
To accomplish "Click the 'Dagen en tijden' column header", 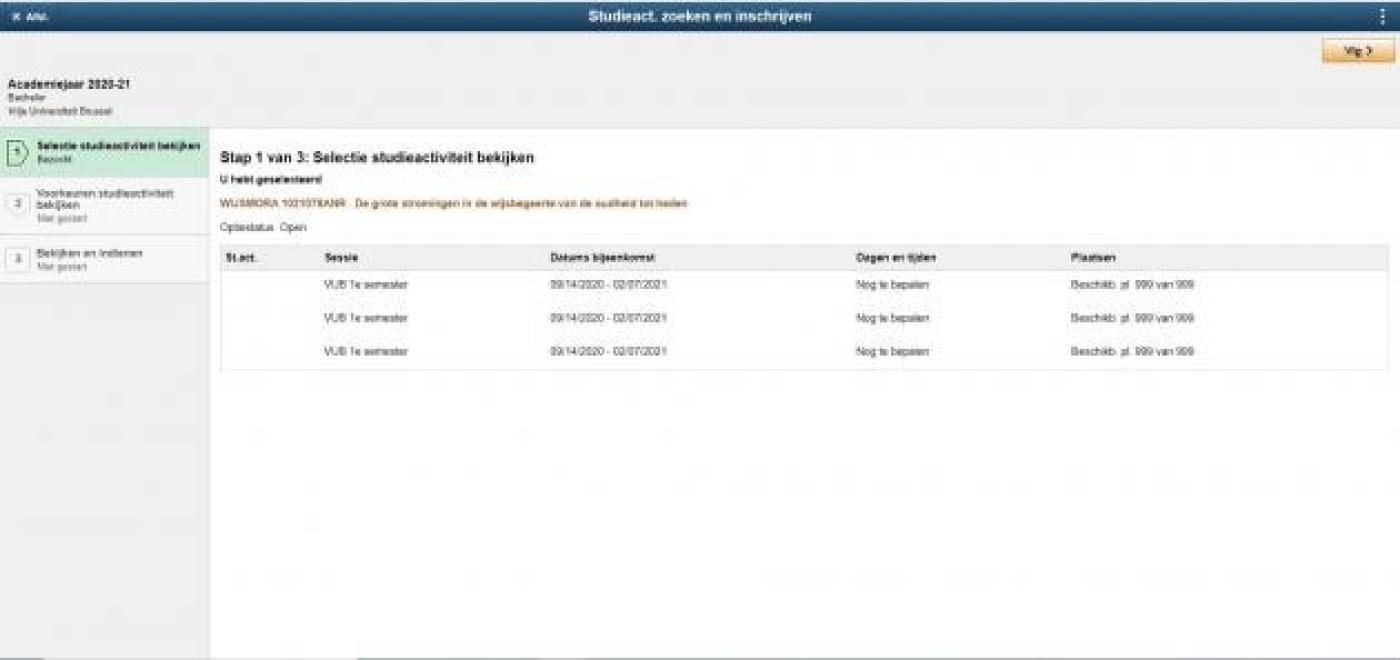I will coord(895,258).
